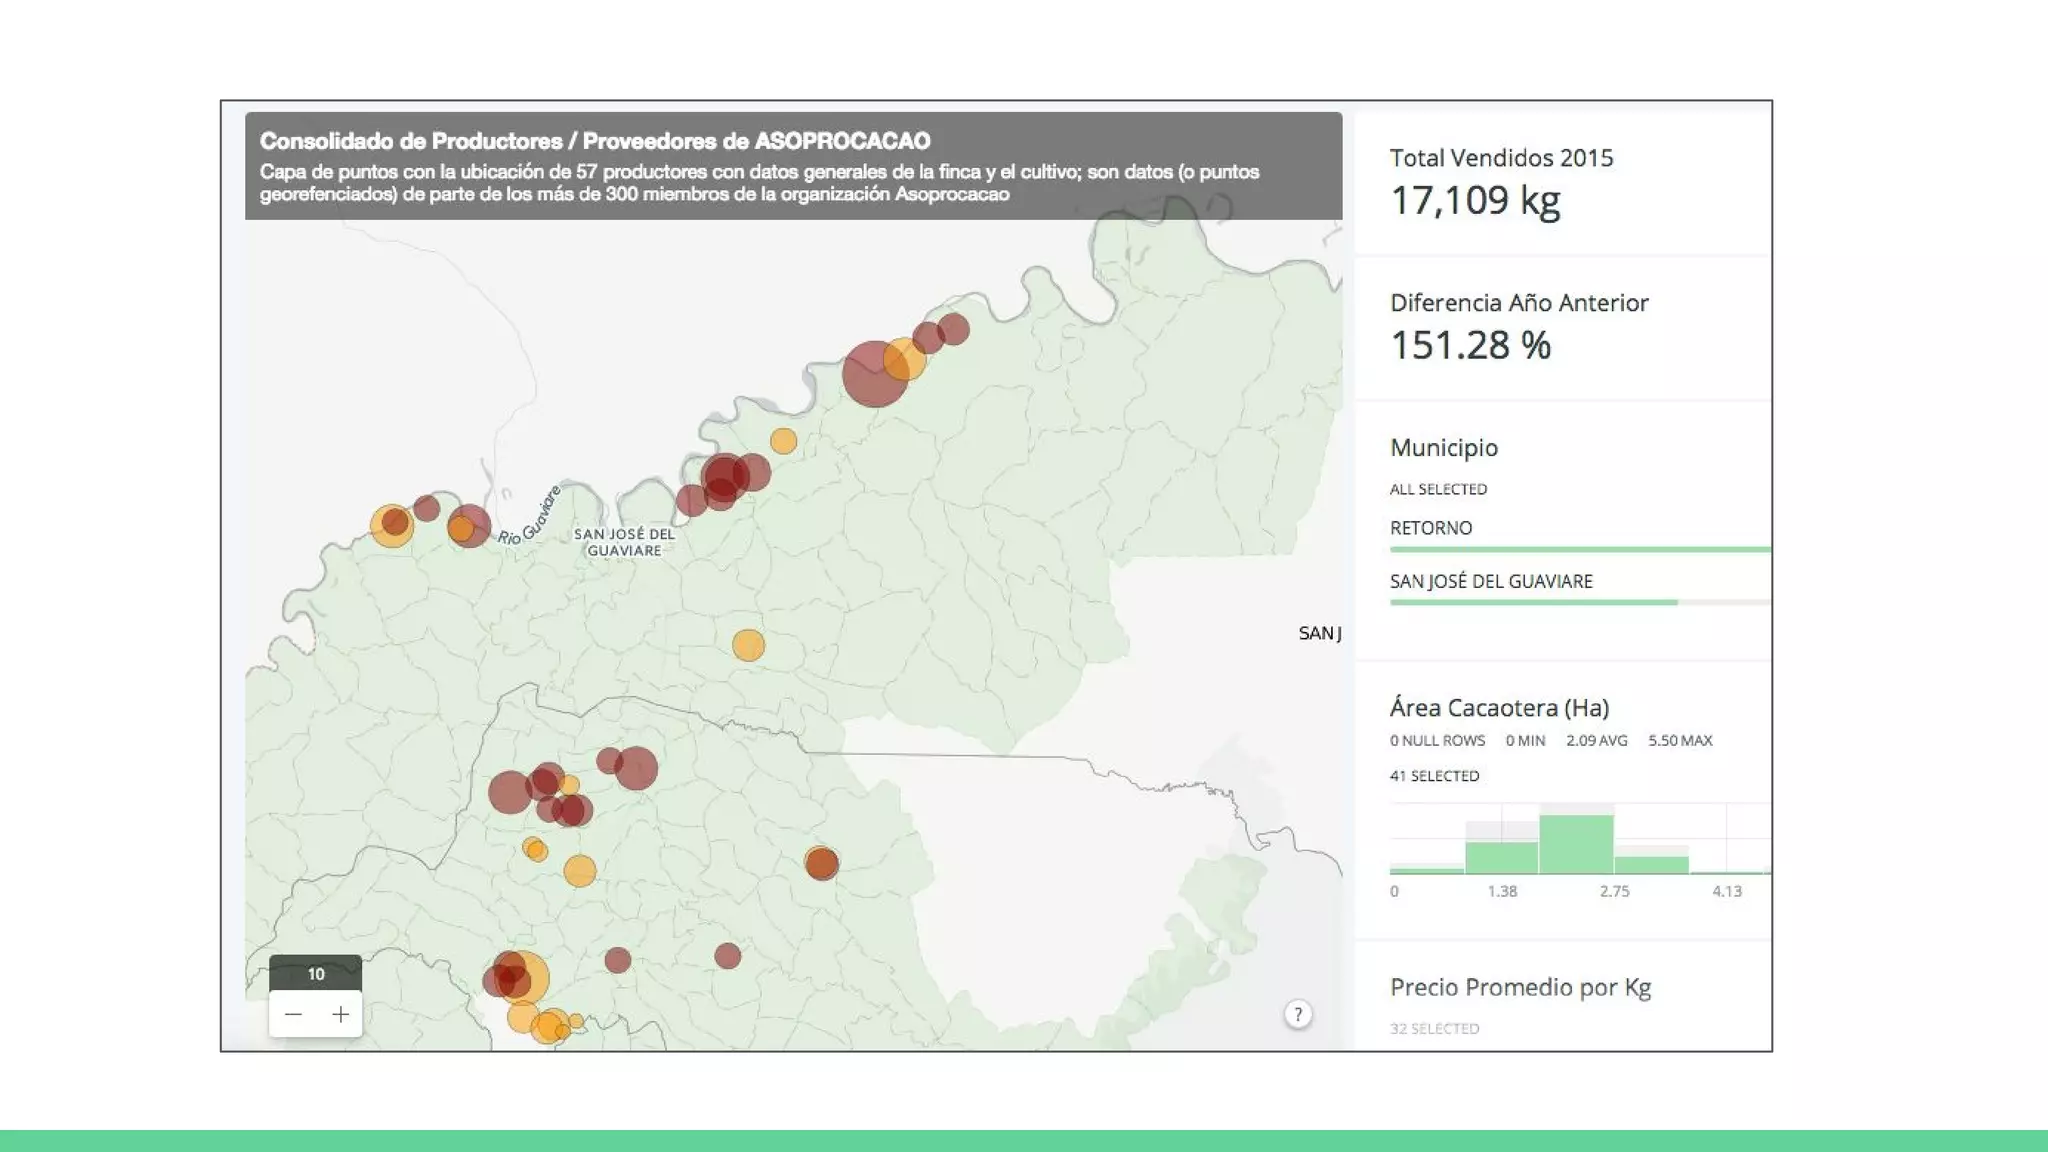
Task: Click the 'Municipio' widget title
Action: point(1444,448)
